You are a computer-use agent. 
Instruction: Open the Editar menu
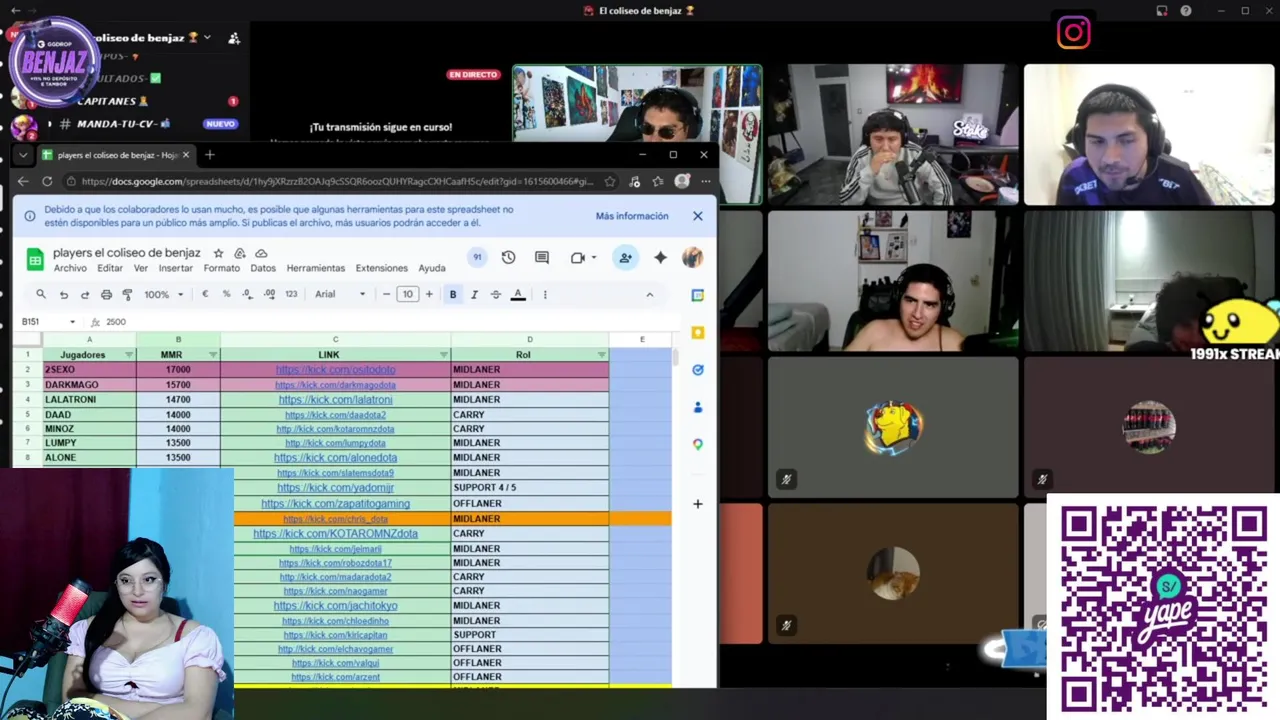[x=110, y=268]
